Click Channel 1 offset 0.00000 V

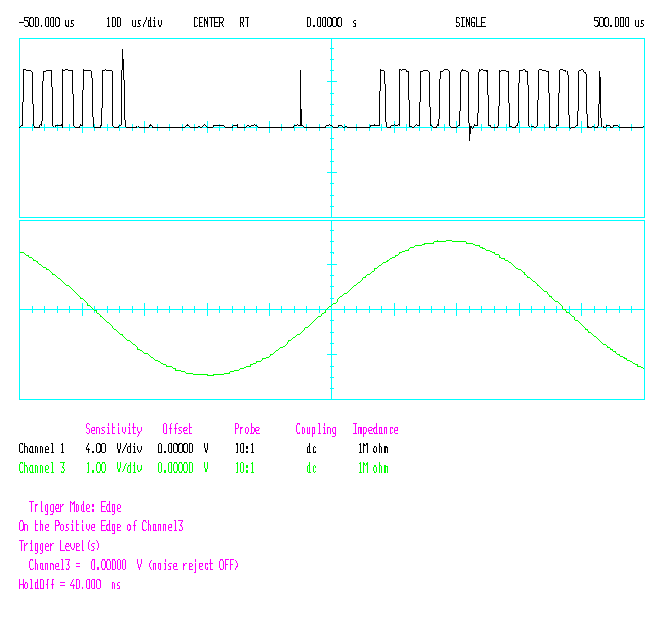(183, 449)
